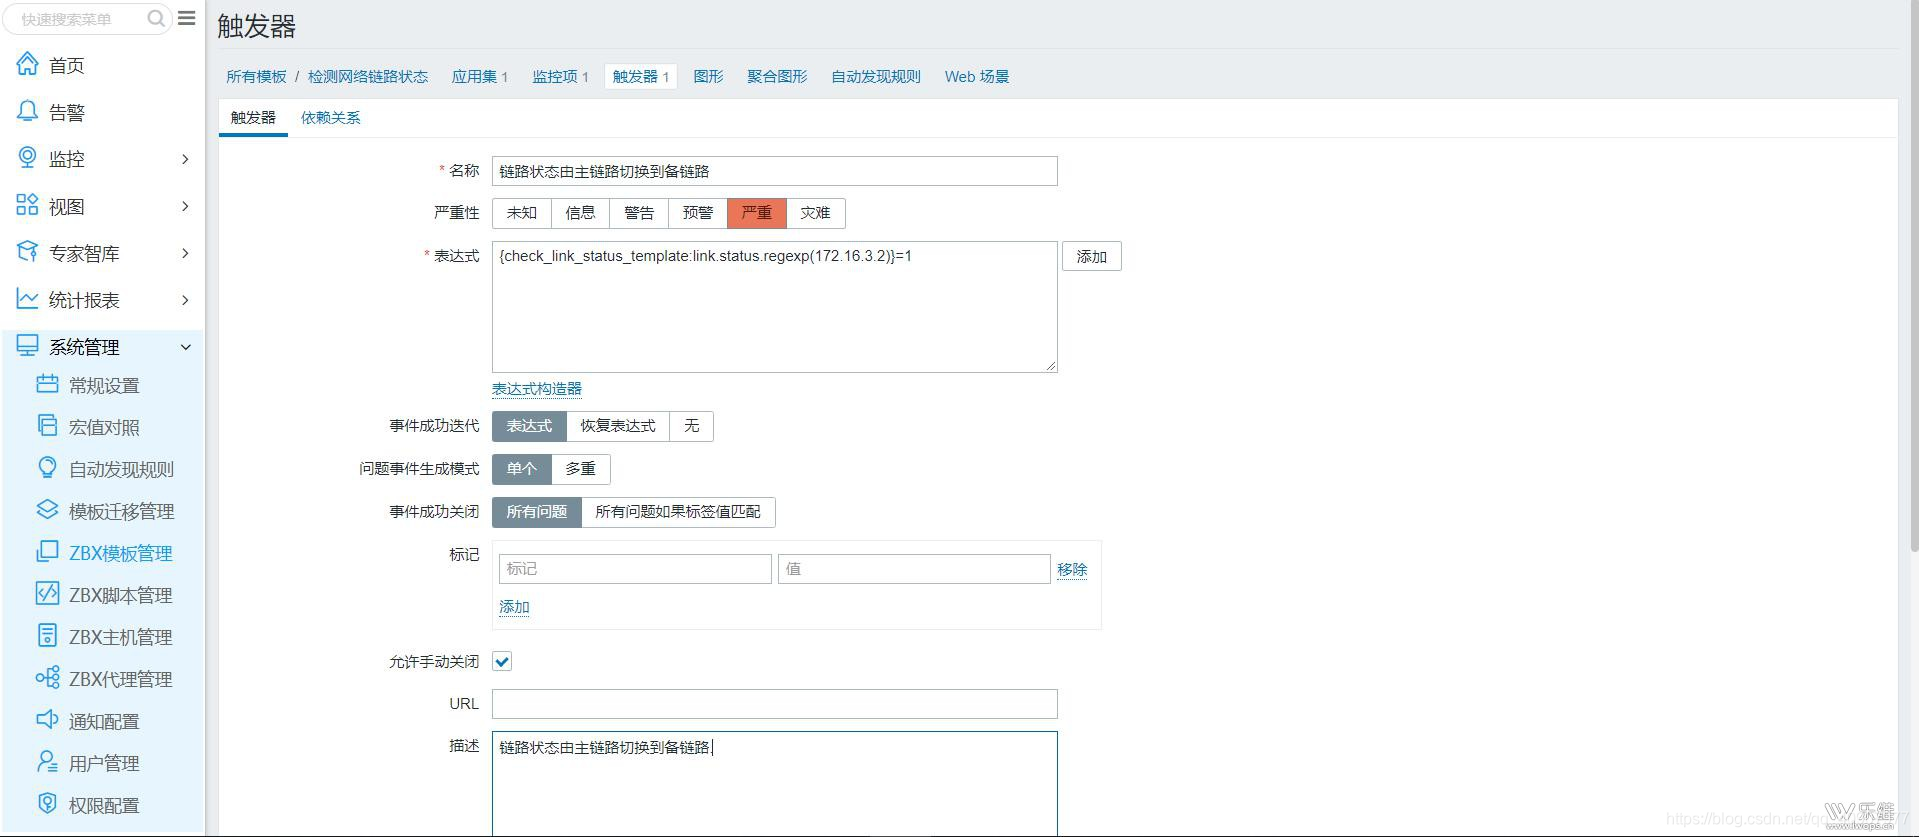This screenshot has height=837, width=1919.
Task: Click into the 表达式 text area
Action: tap(774, 307)
